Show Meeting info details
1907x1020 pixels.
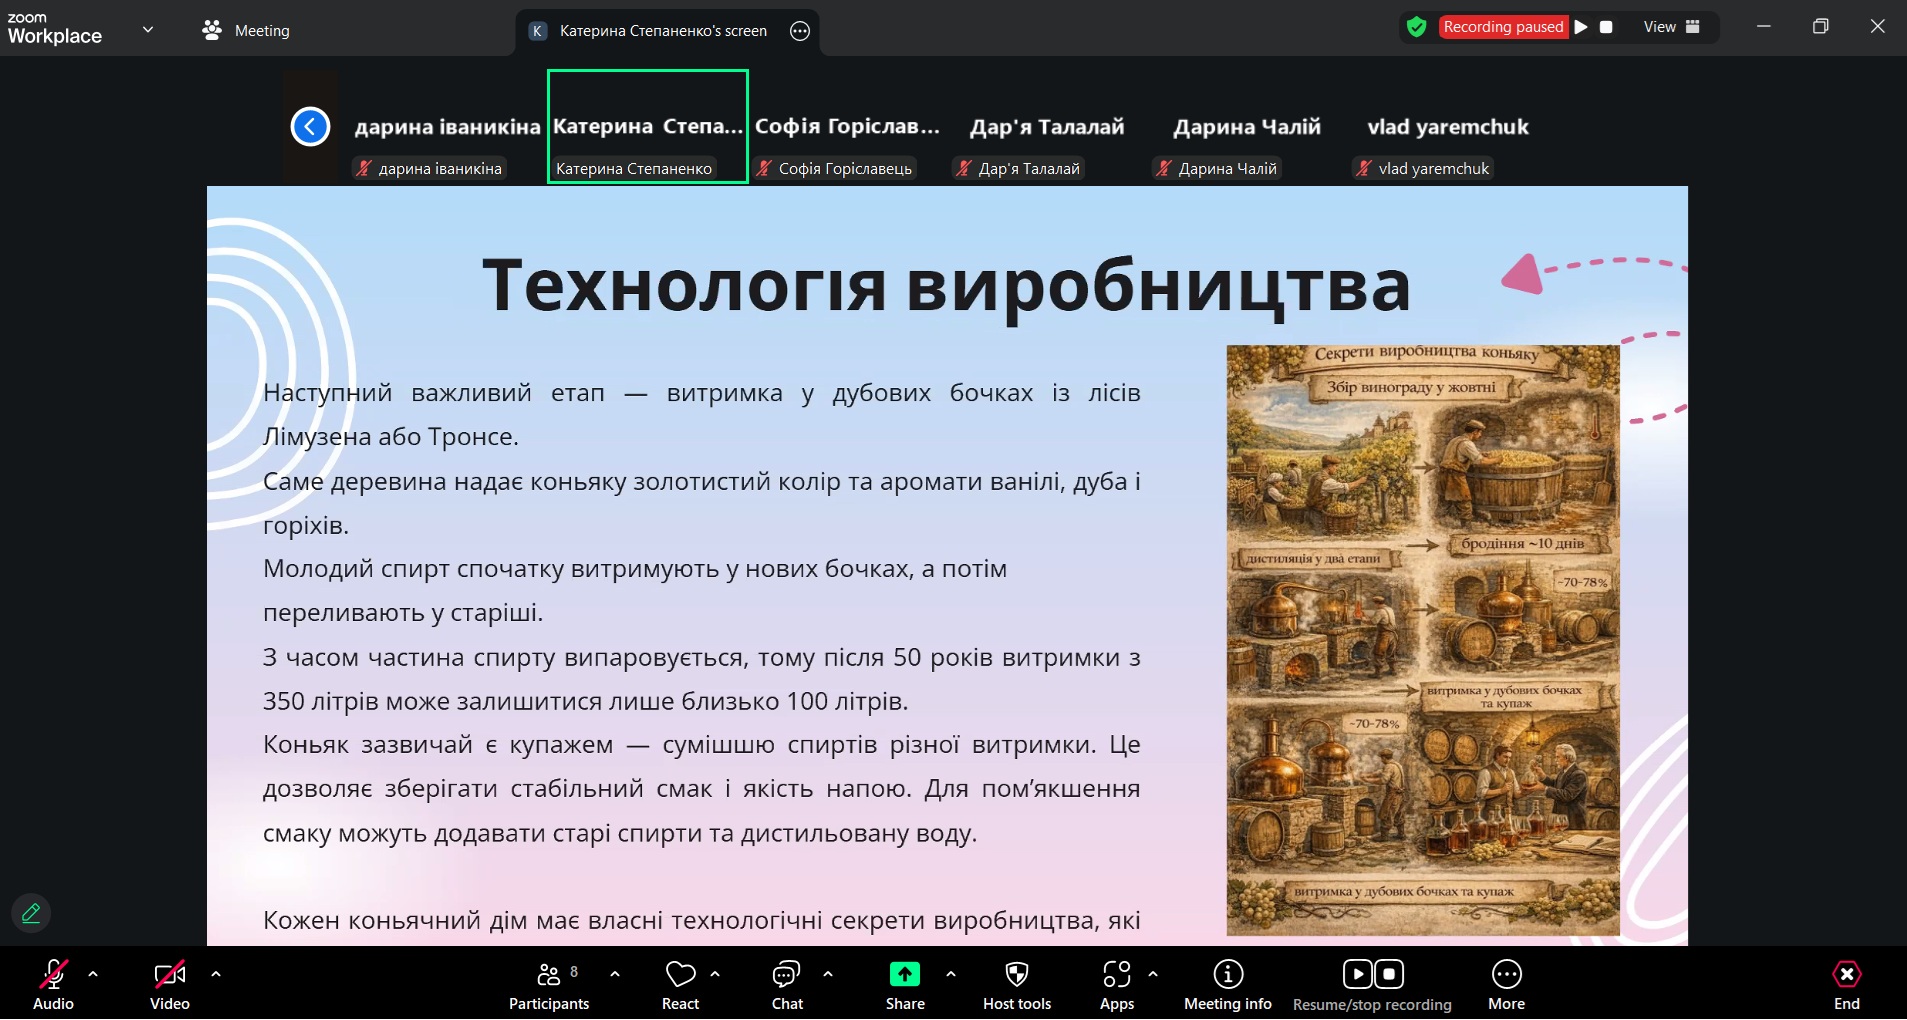click(1228, 985)
